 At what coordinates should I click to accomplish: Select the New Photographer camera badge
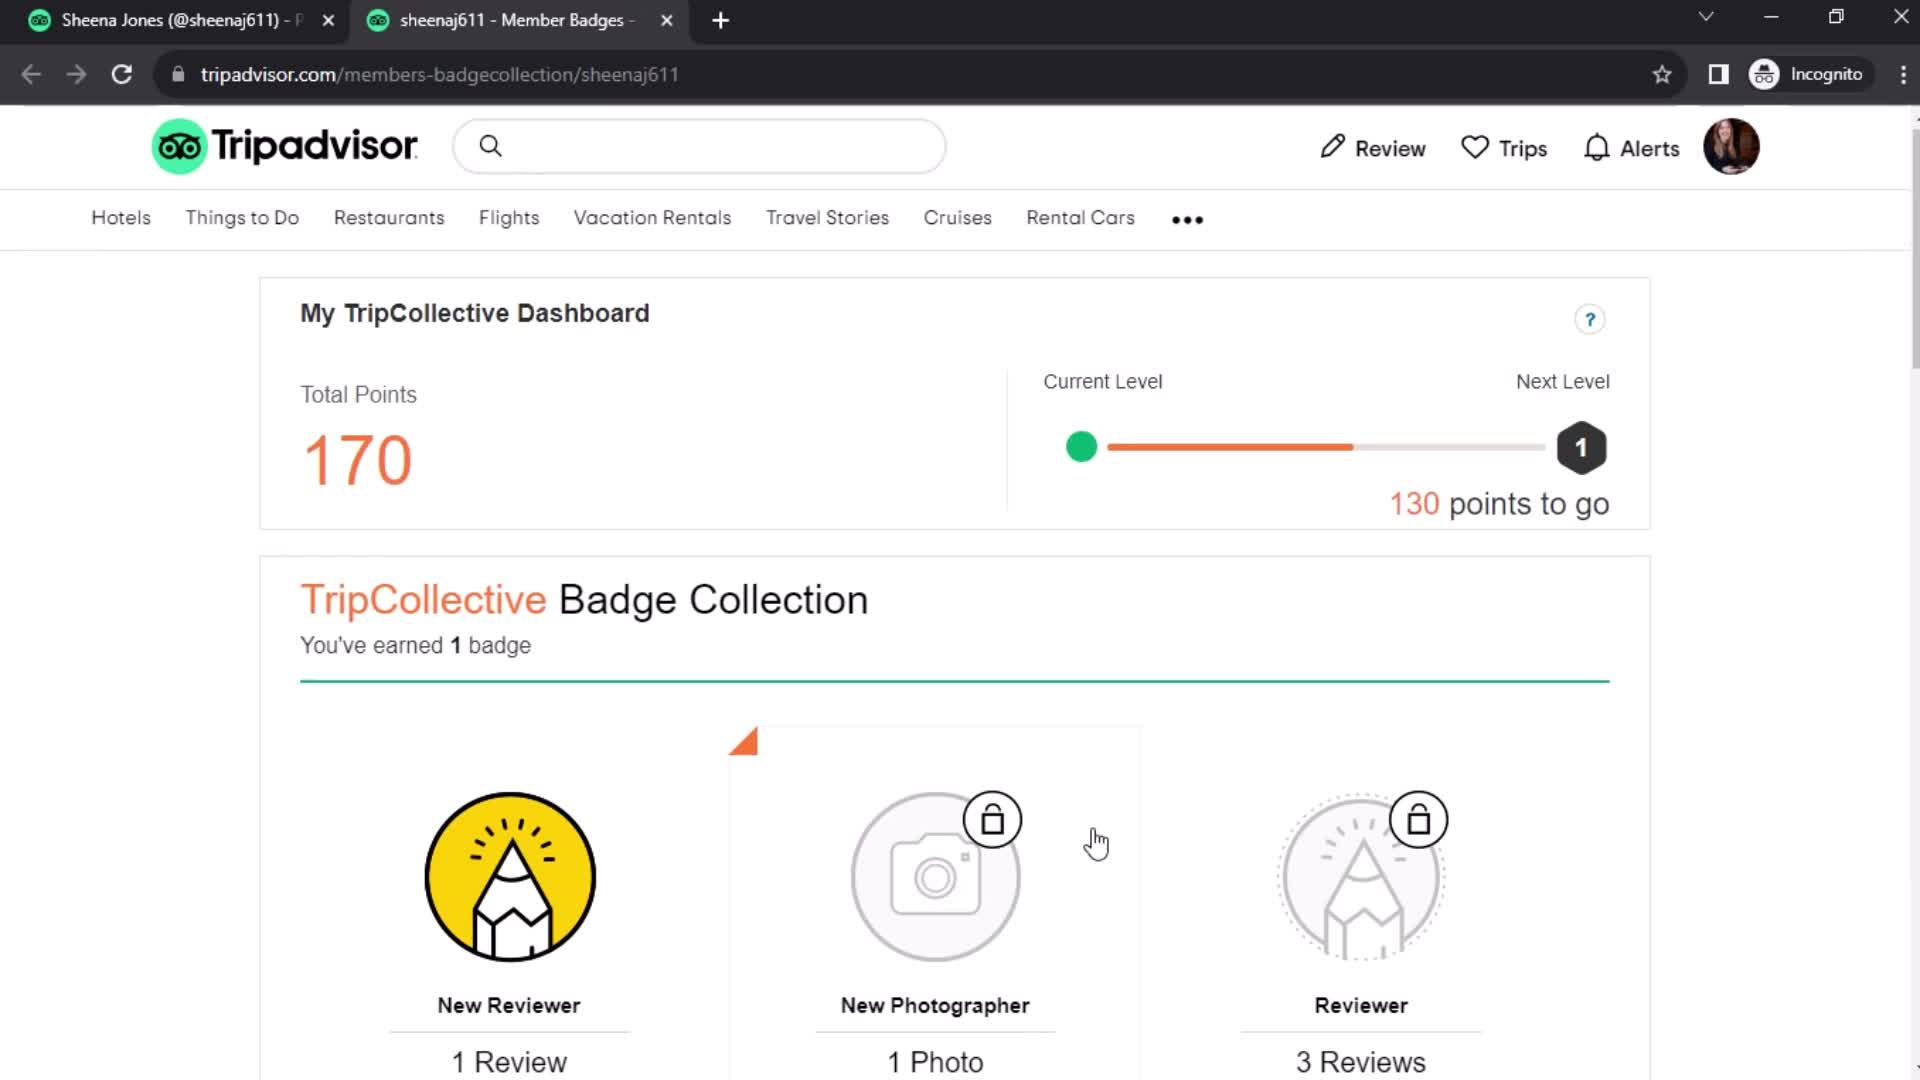(935, 877)
